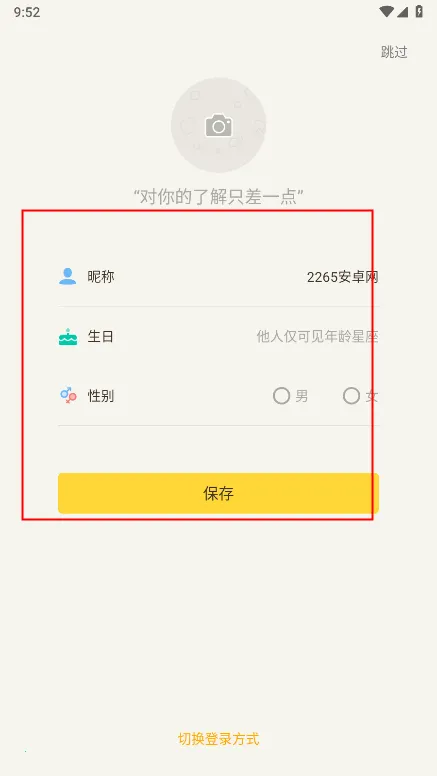Open the 生日 date picker field
The image size is (437, 776).
click(x=218, y=337)
